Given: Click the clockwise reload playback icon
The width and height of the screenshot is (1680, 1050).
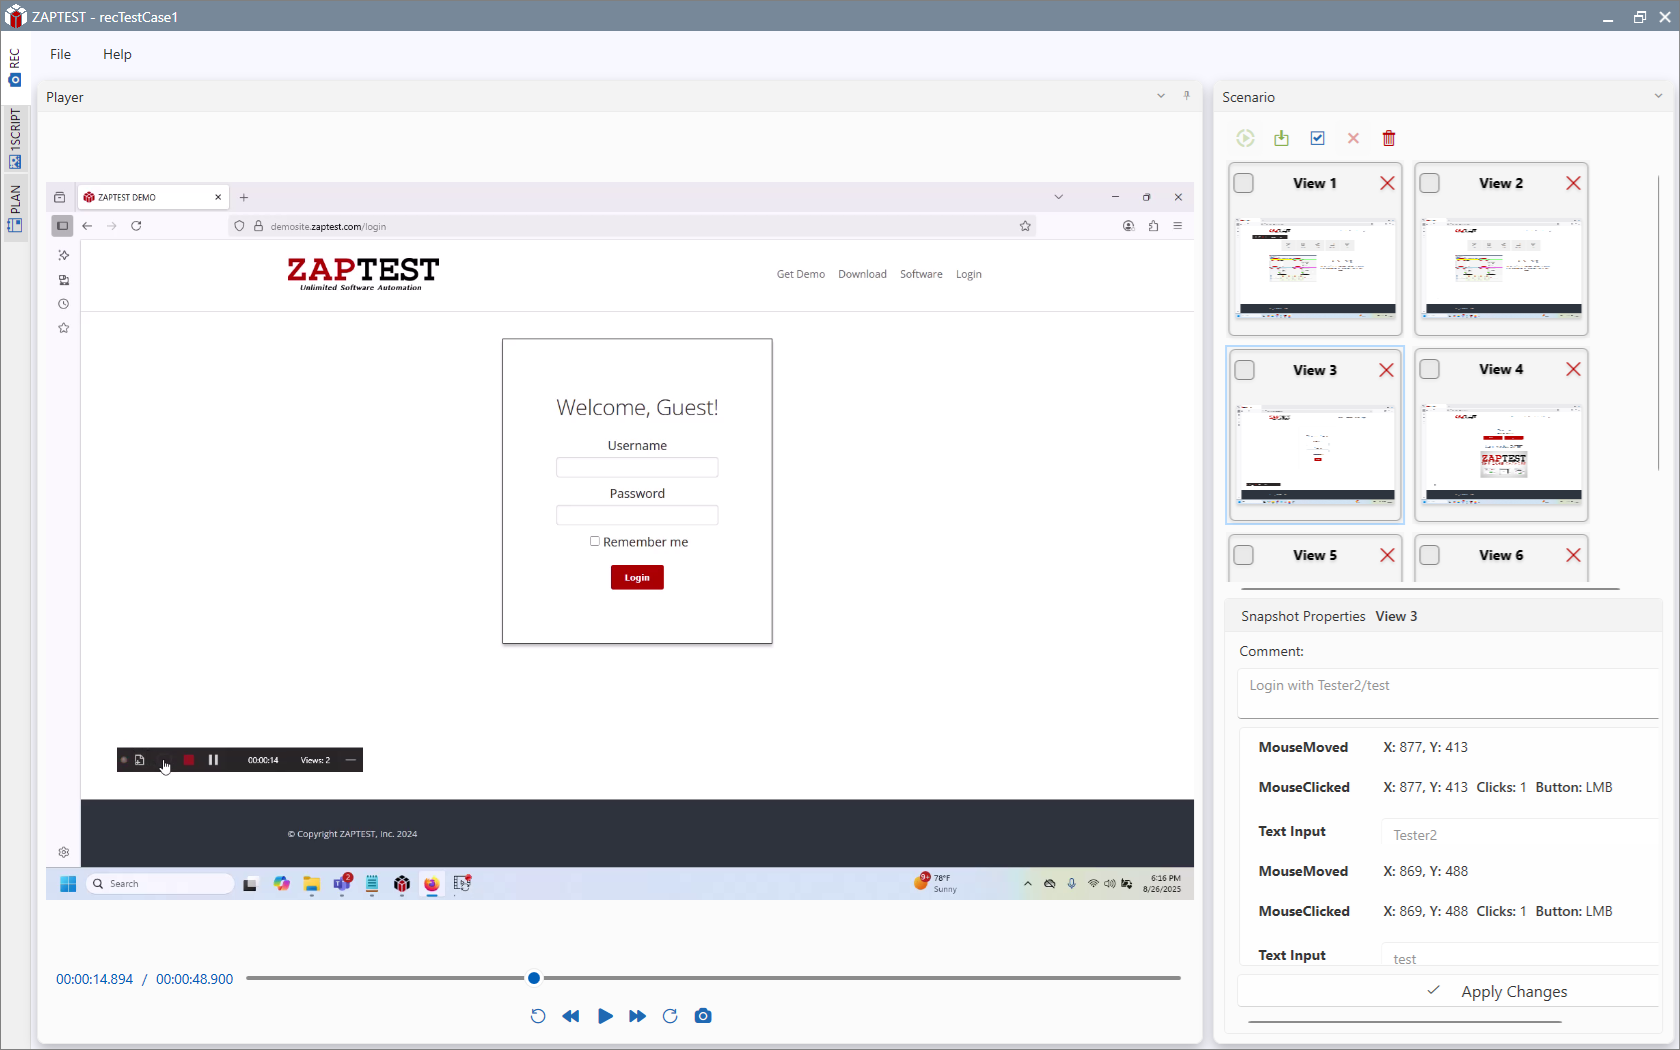Looking at the screenshot, I should click(670, 1016).
